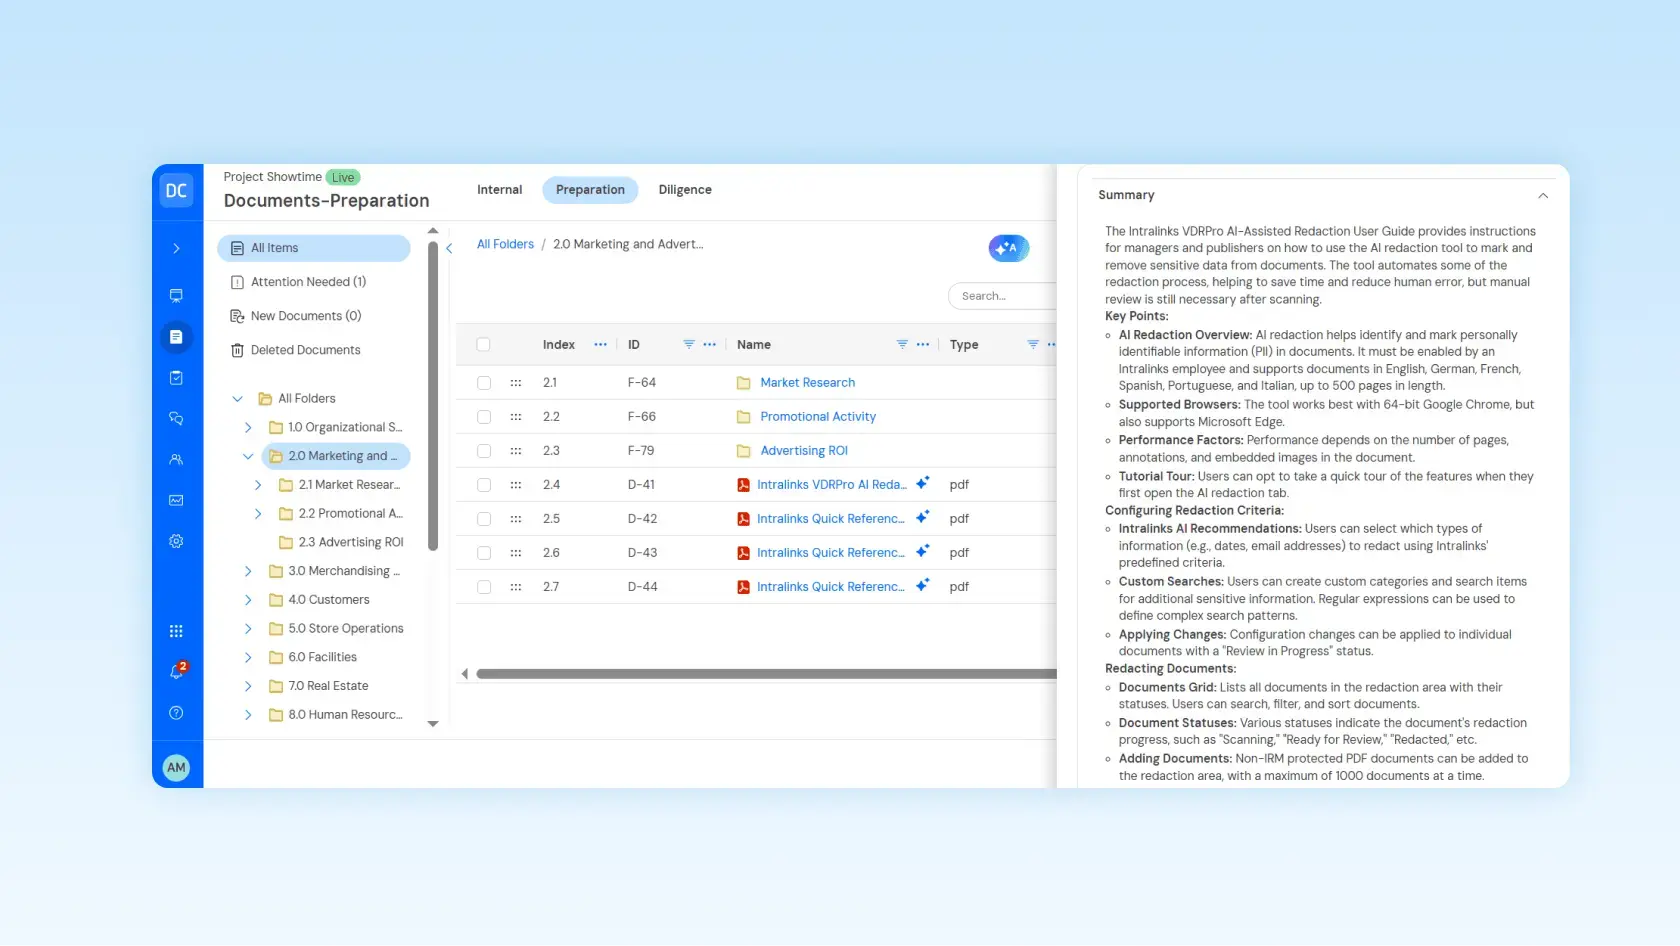Open the apps grid icon
This screenshot has height=946, width=1680.
tap(176, 631)
